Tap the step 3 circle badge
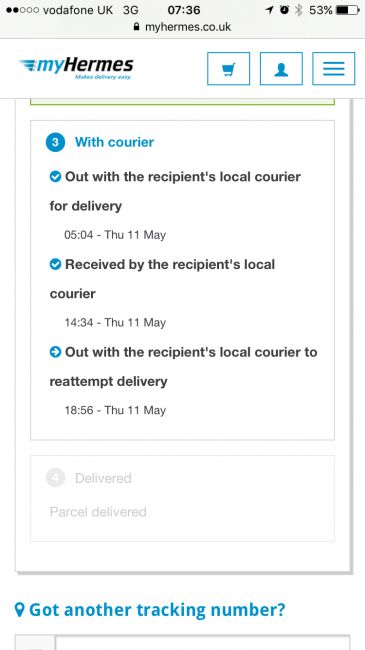This screenshot has width=365, height=650. [x=55, y=142]
